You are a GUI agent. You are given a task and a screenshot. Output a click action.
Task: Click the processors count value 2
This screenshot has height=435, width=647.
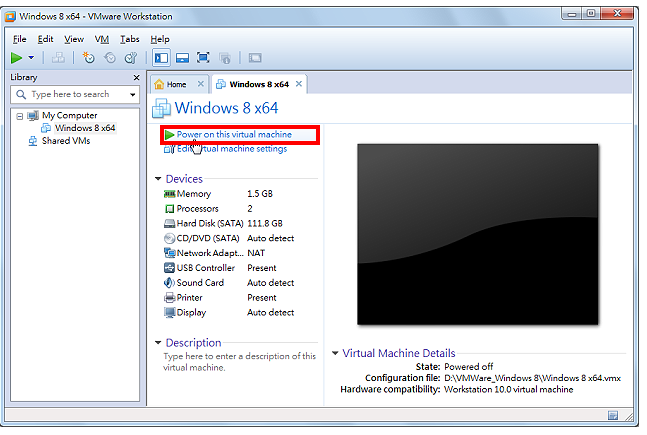250,208
